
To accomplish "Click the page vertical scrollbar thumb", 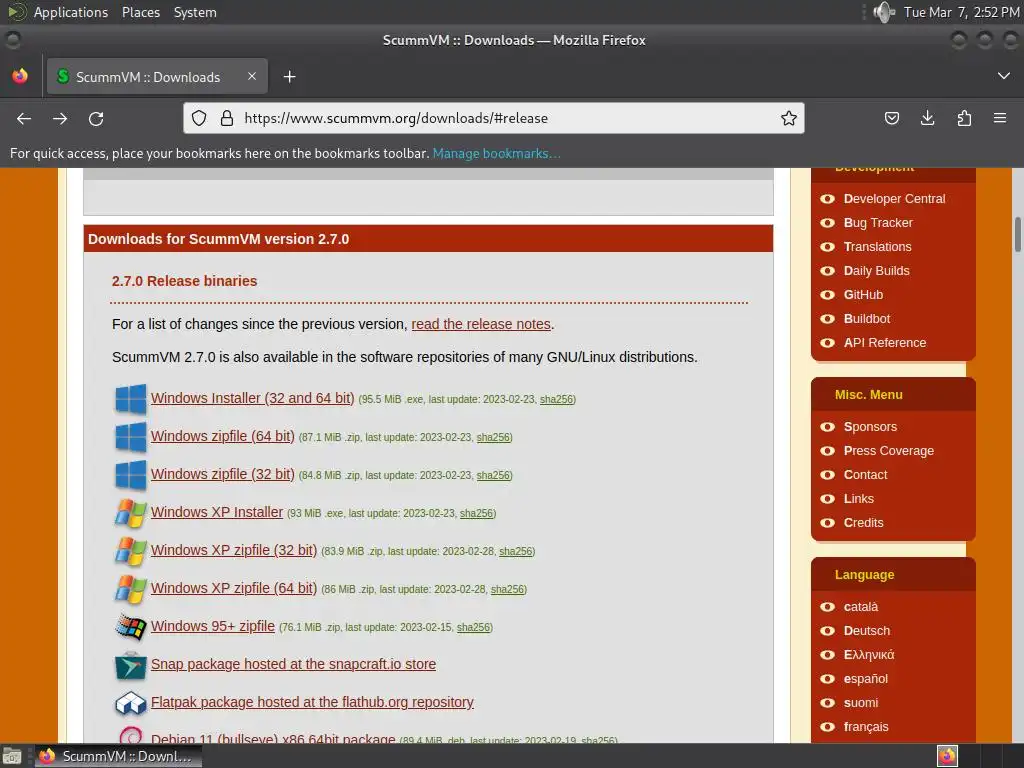I will pos(1017,234).
